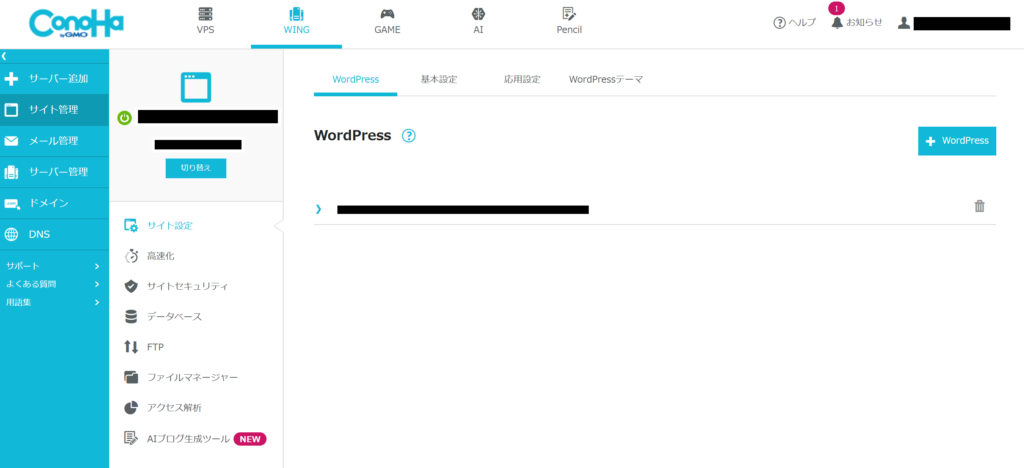Click the 切り替え switch button
Screen dimensions: 1024x468
[x=196, y=168]
